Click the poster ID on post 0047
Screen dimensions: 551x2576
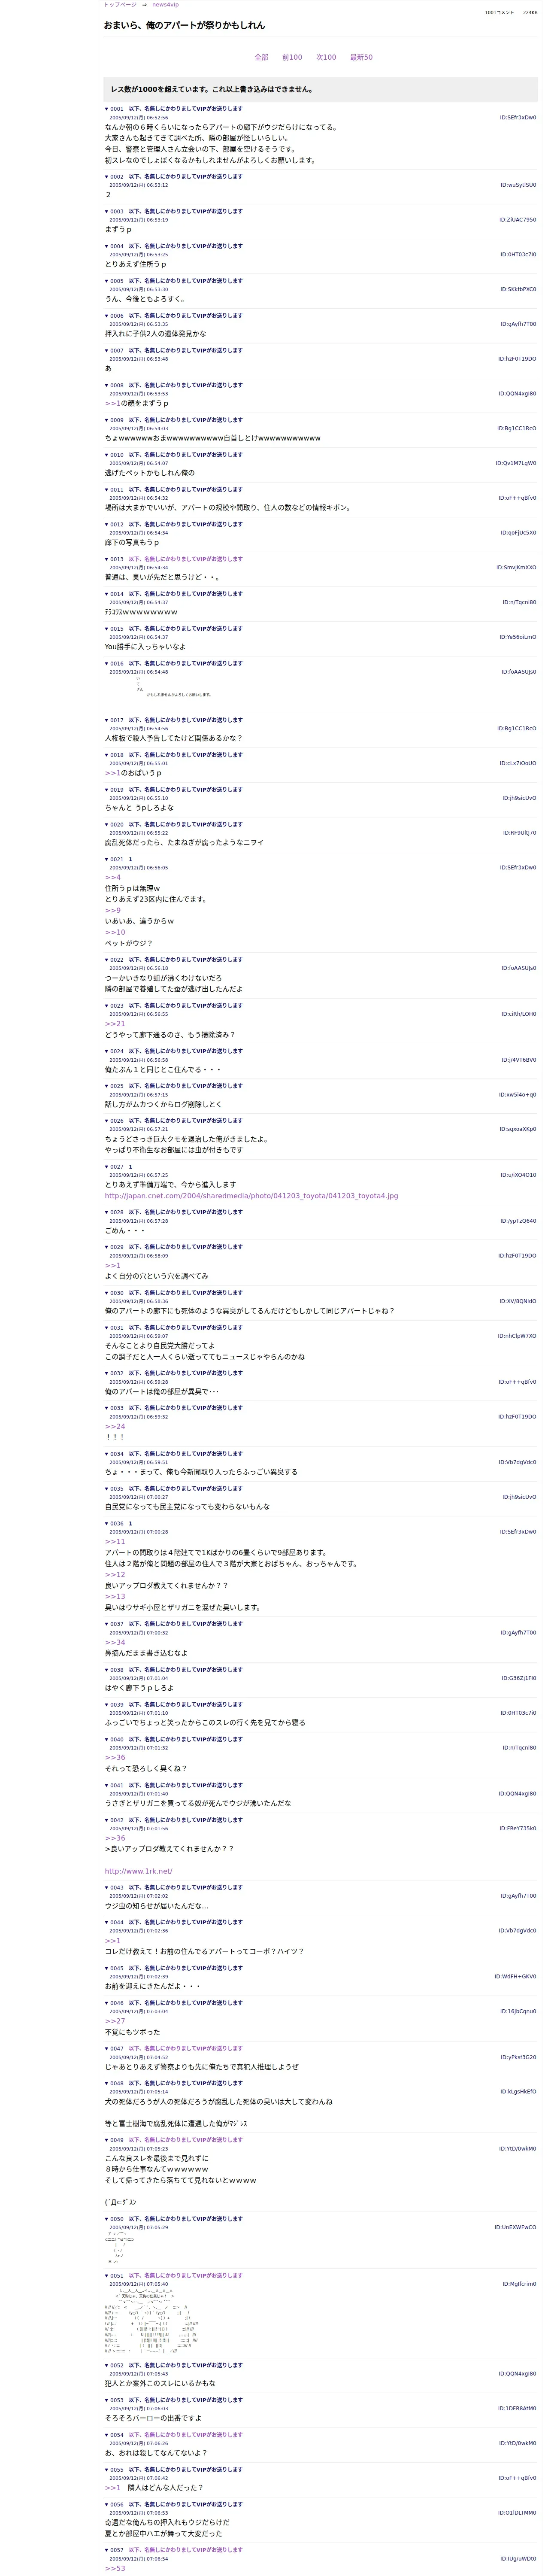pos(518,2057)
